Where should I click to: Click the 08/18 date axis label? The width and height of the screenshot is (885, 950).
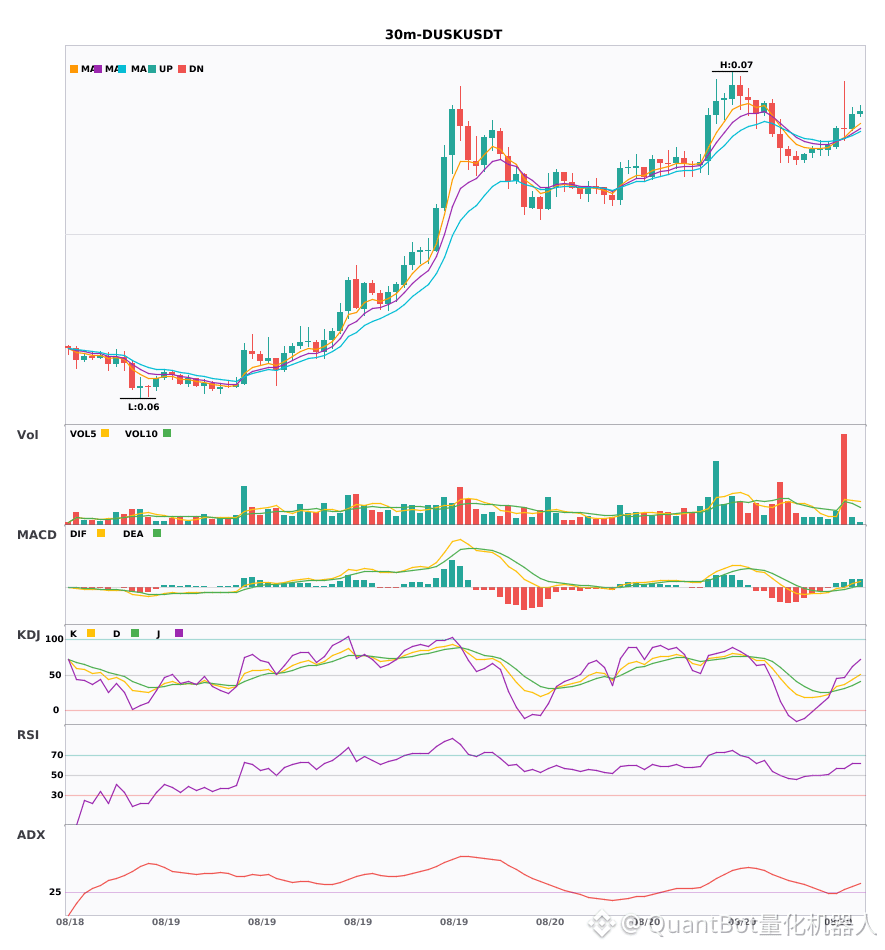click(x=70, y=922)
